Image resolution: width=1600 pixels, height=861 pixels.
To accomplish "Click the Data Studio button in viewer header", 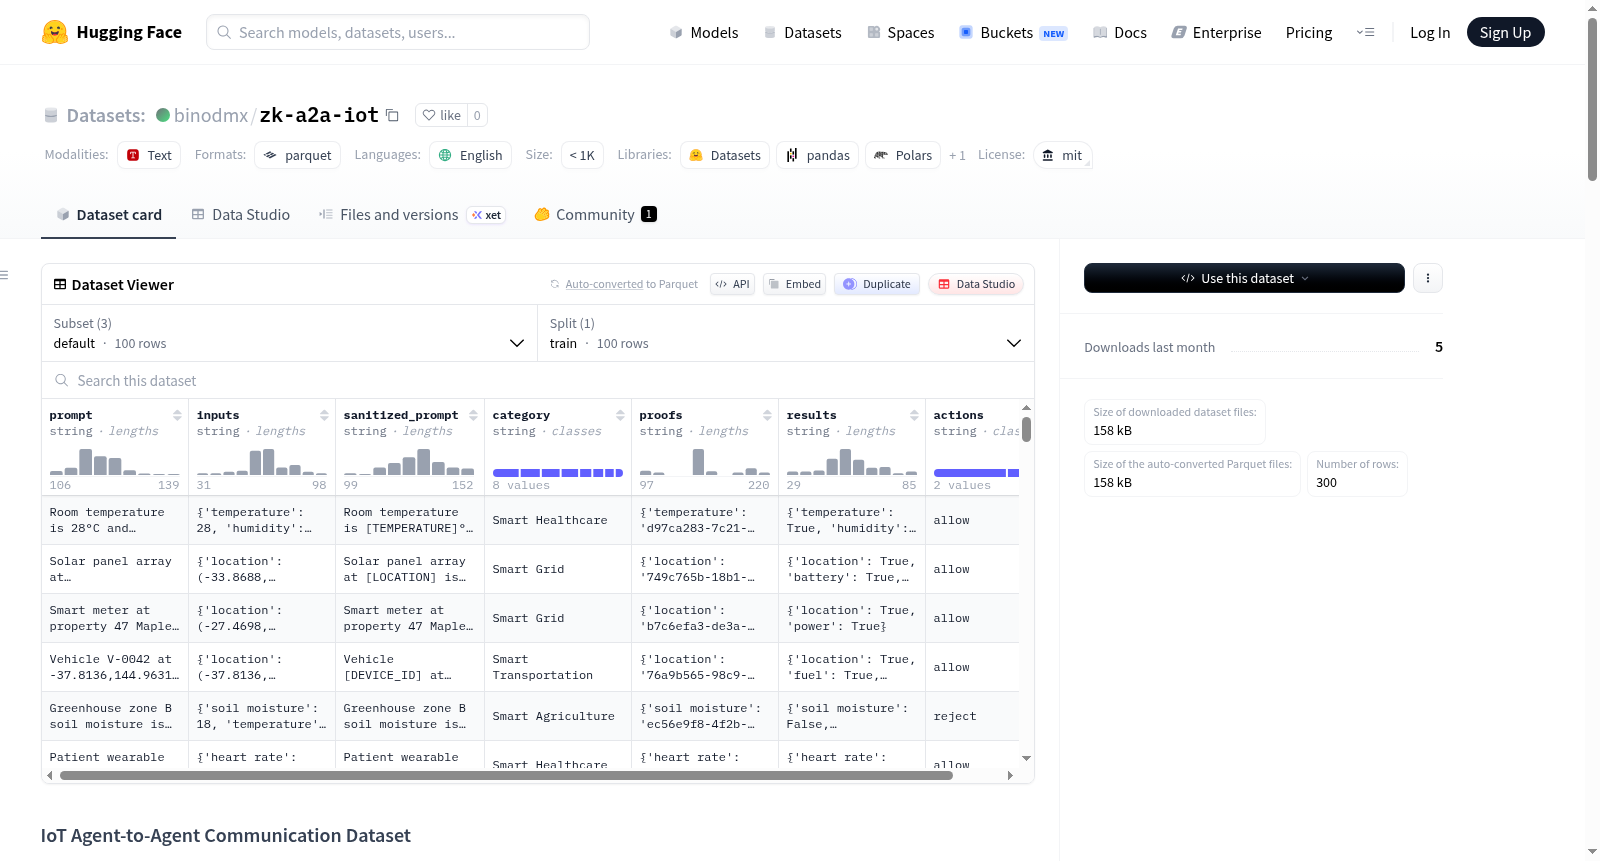I will [976, 284].
